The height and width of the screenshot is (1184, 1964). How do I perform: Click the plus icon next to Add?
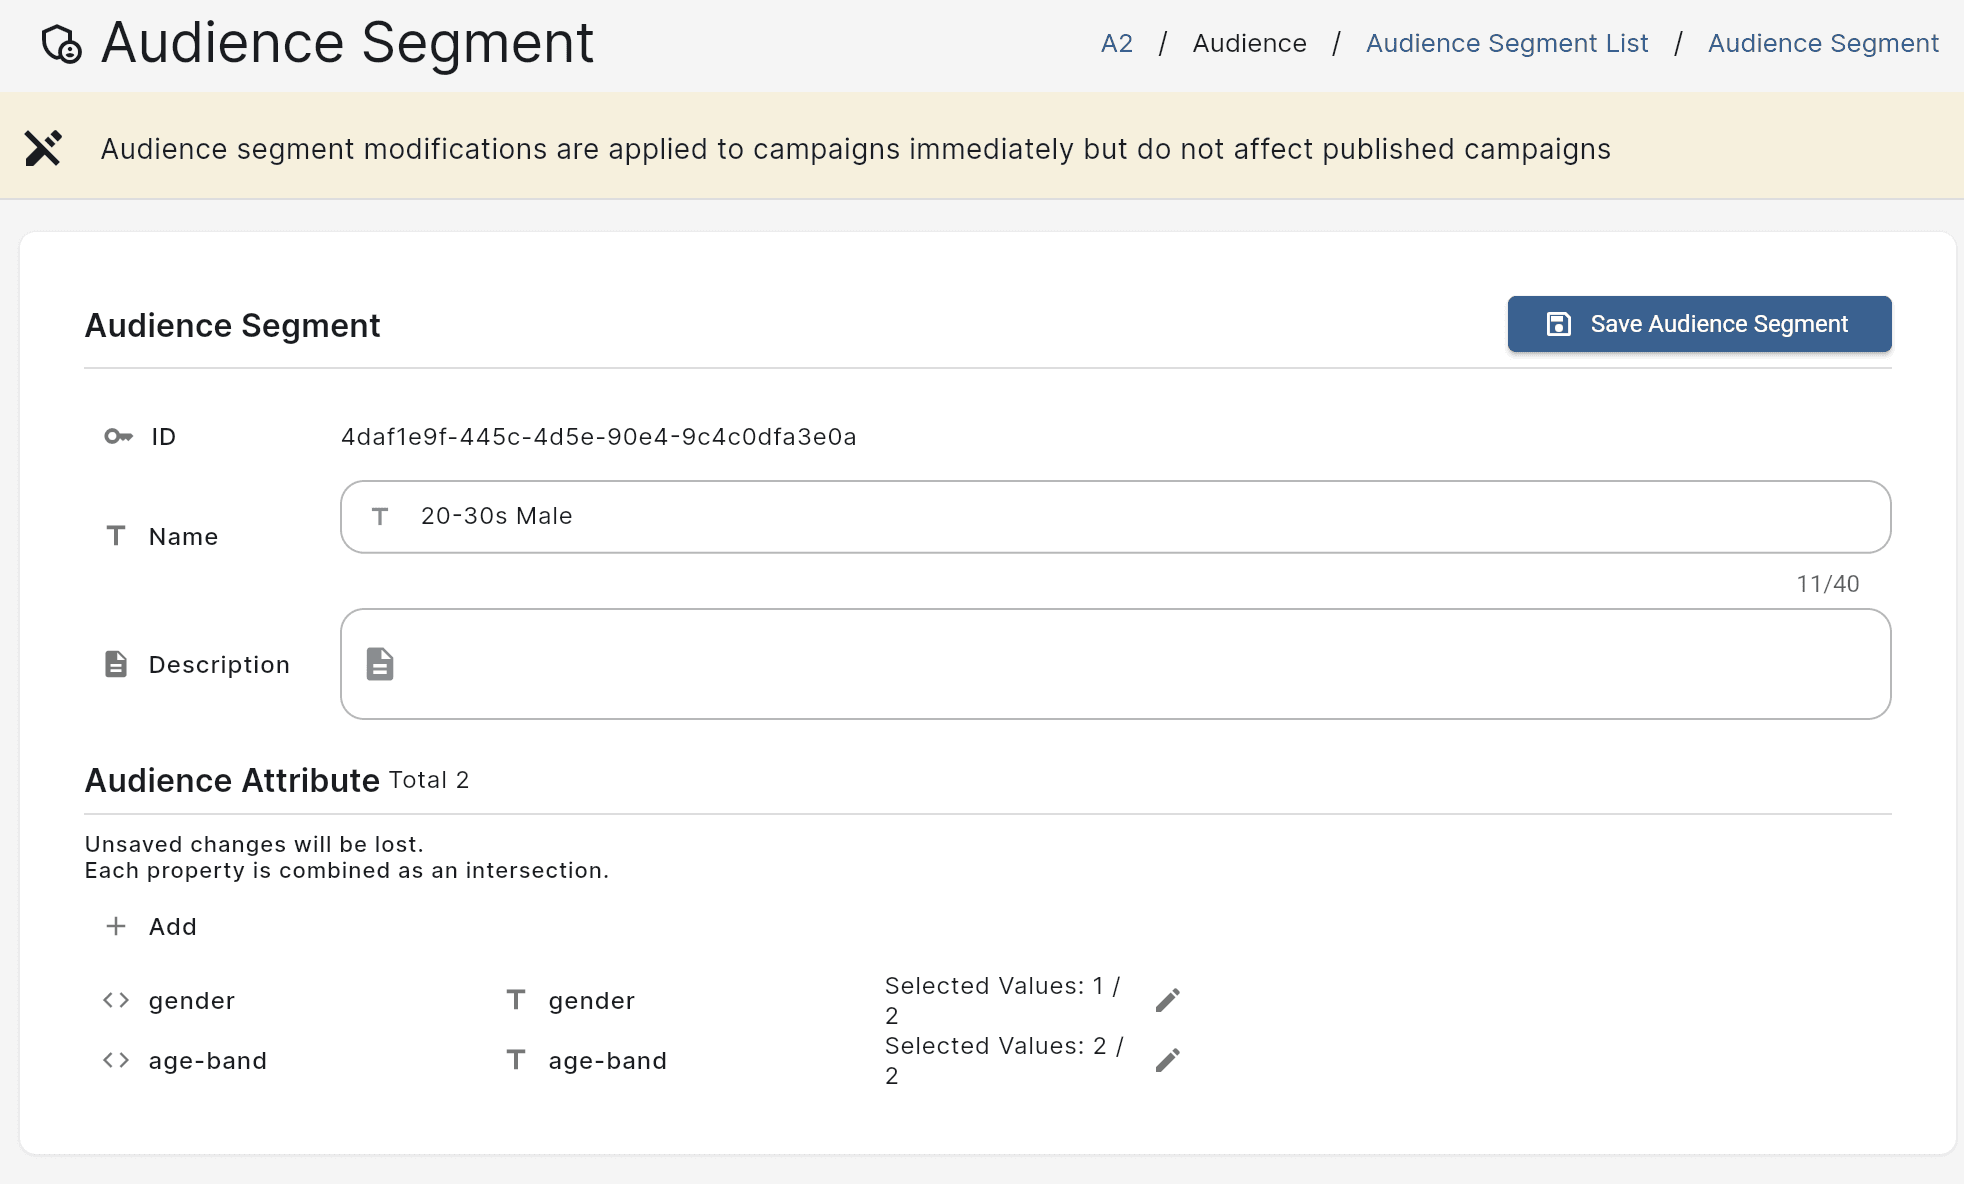pyautogui.click(x=116, y=926)
